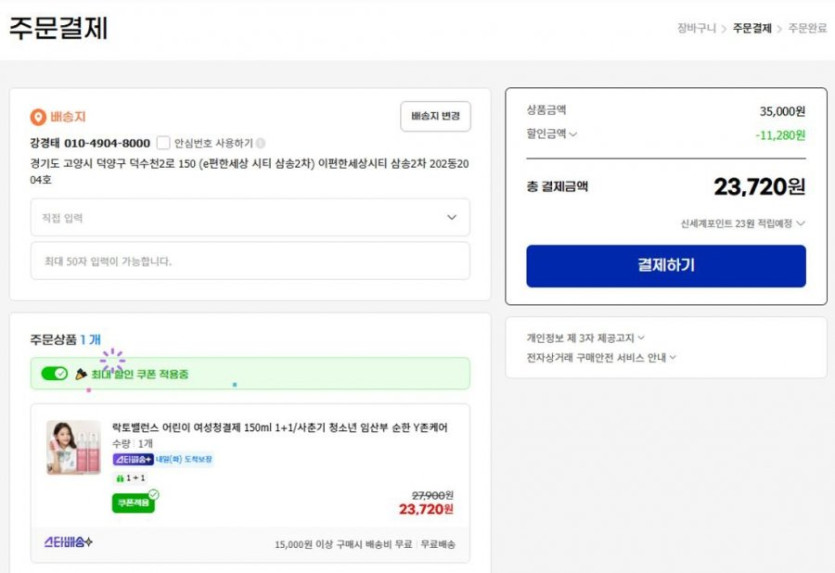Image resolution: width=835 pixels, height=573 pixels.
Task: Click the 배송지 변경 button
Action: click(x=435, y=116)
